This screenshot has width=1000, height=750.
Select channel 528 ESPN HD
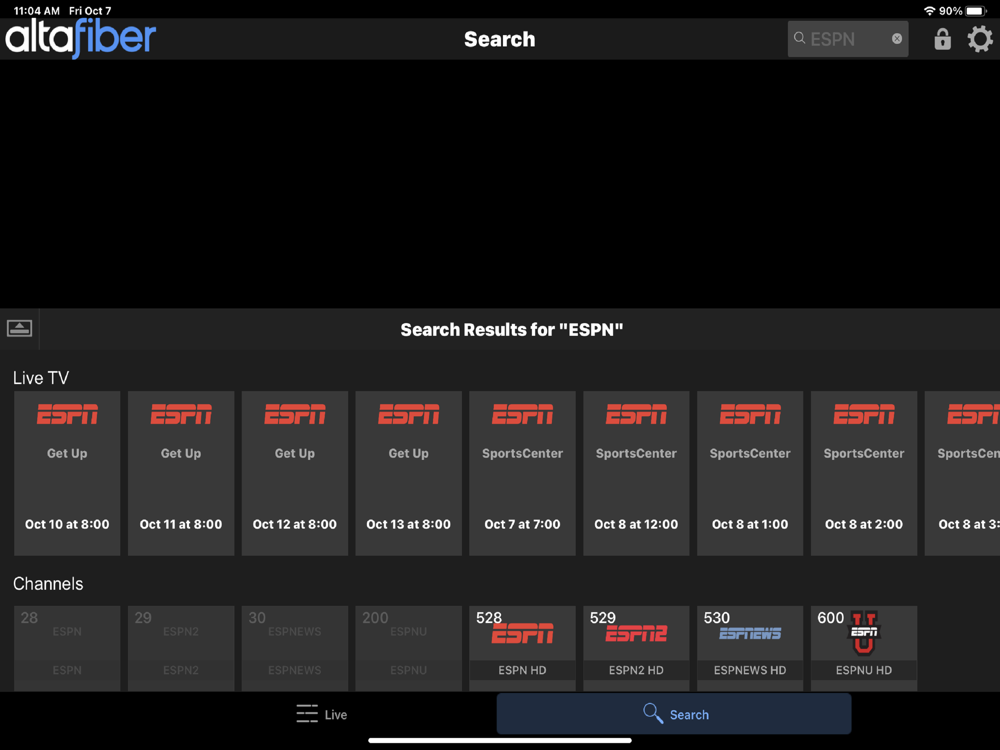pos(522,648)
